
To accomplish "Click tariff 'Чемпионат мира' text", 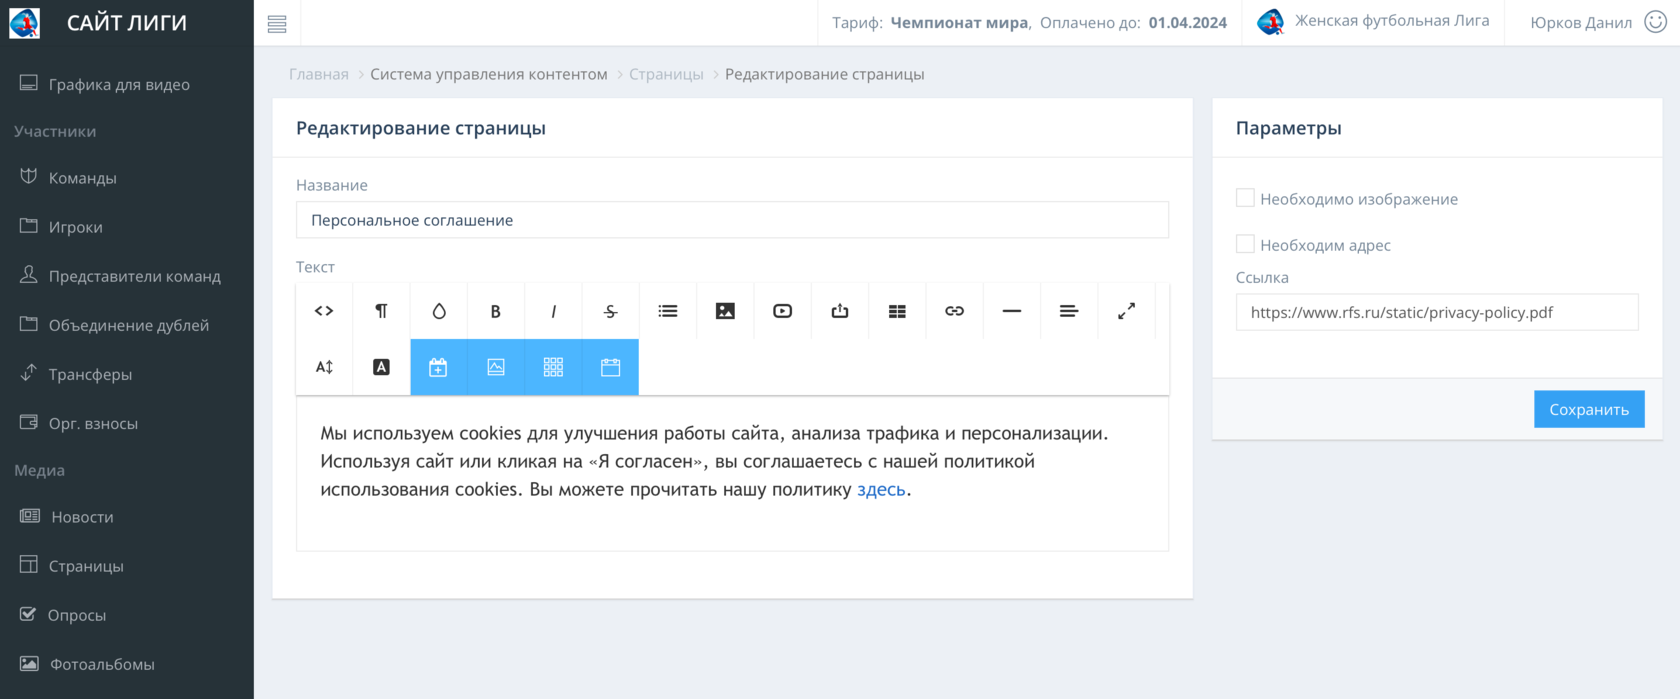I will click(960, 22).
